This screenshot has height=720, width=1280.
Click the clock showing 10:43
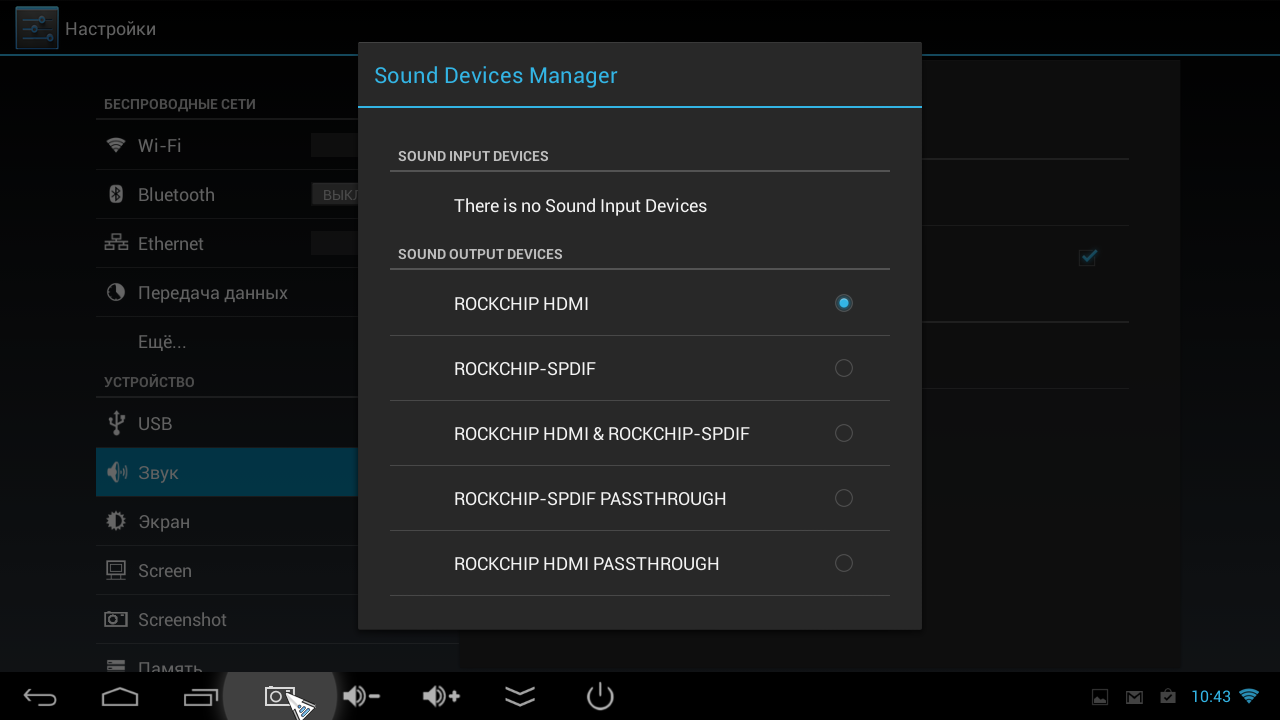tap(1211, 697)
